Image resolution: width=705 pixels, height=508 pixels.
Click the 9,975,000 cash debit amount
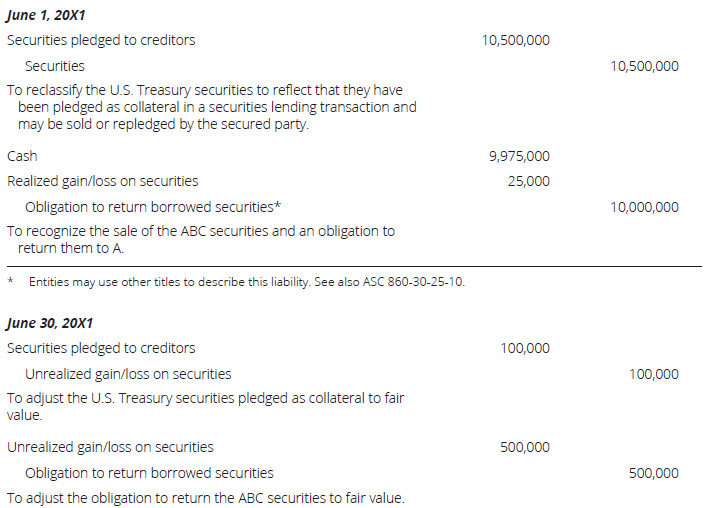519,157
